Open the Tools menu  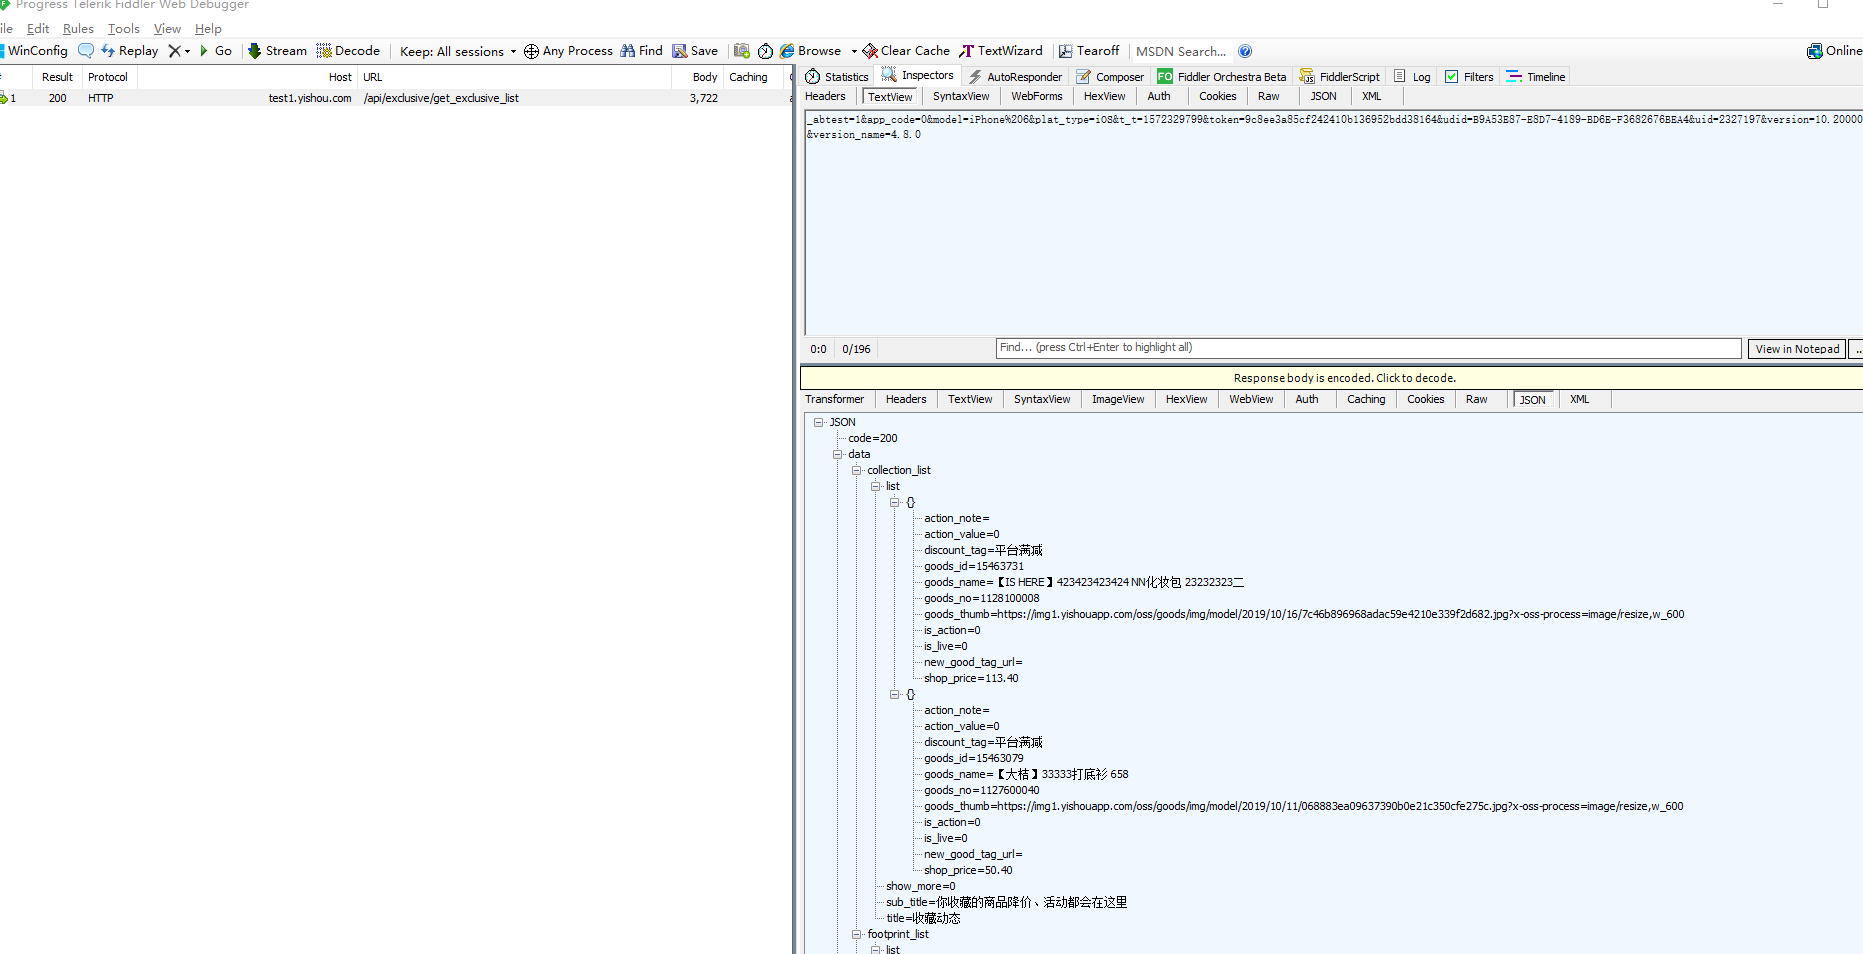tap(124, 29)
